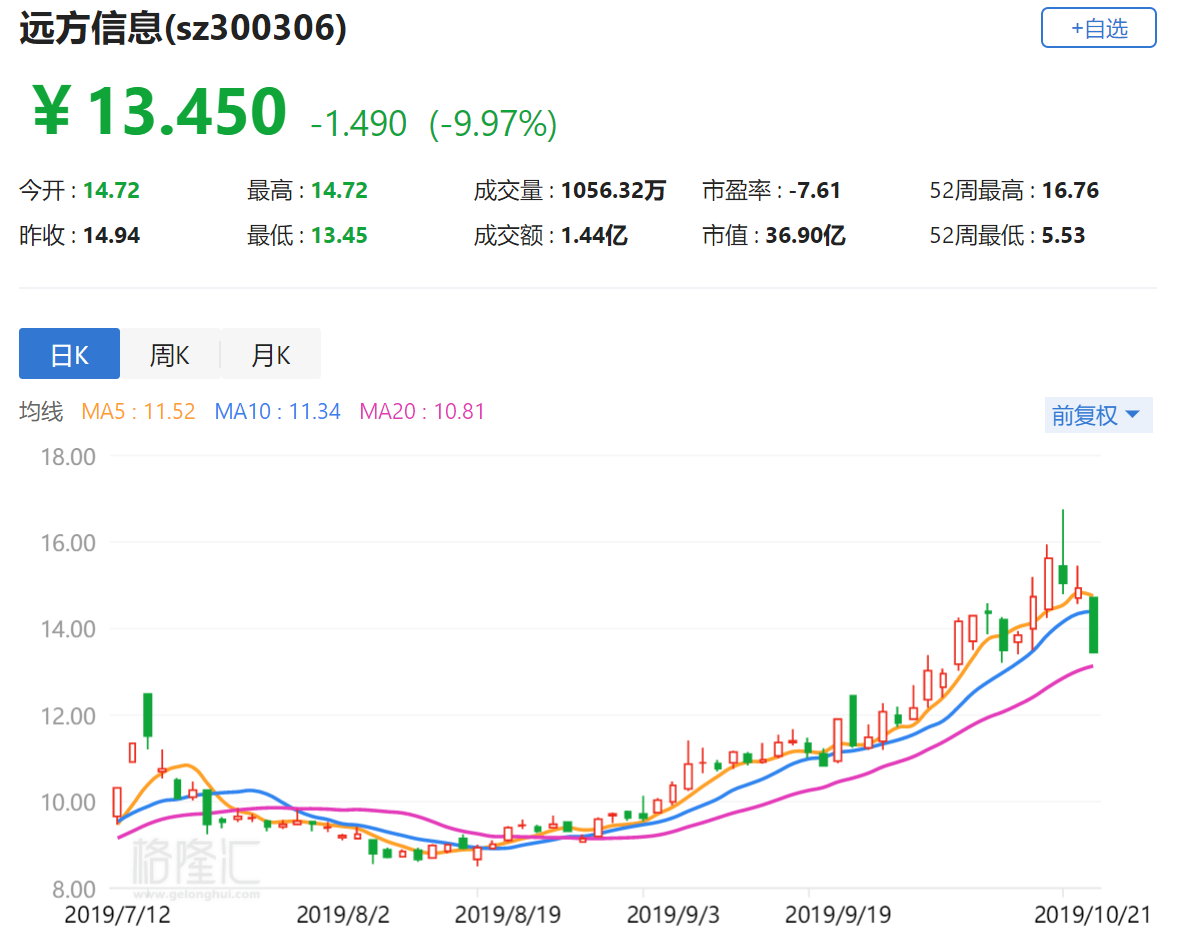
Task: Add the stock with the +自选 button
Action: 1098,29
